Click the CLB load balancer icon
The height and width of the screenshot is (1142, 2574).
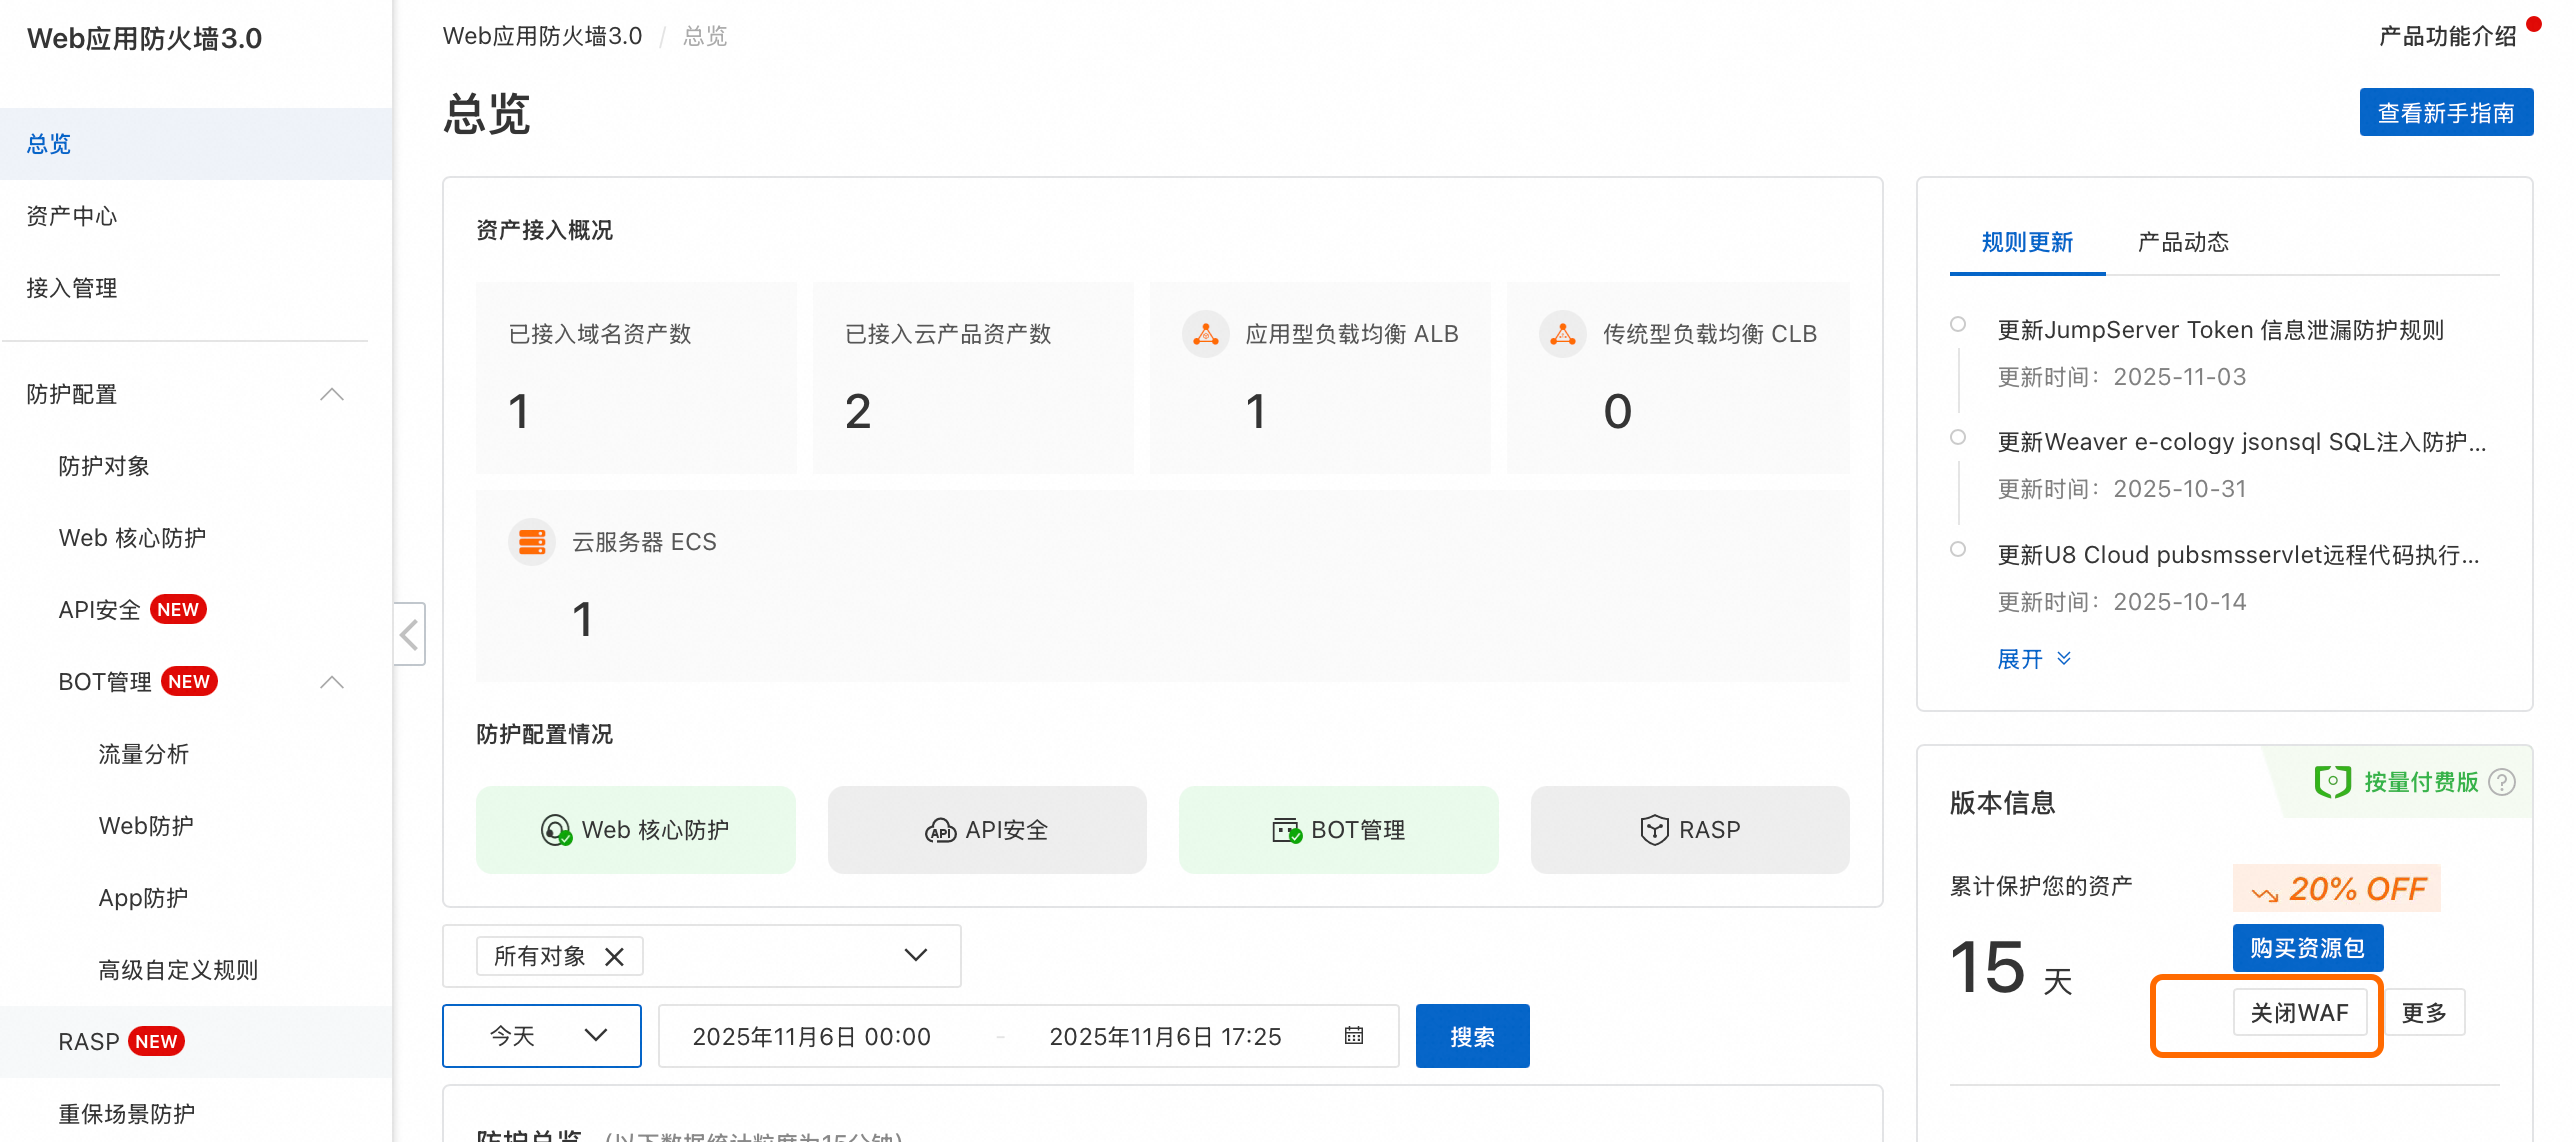click(x=1562, y=334)
